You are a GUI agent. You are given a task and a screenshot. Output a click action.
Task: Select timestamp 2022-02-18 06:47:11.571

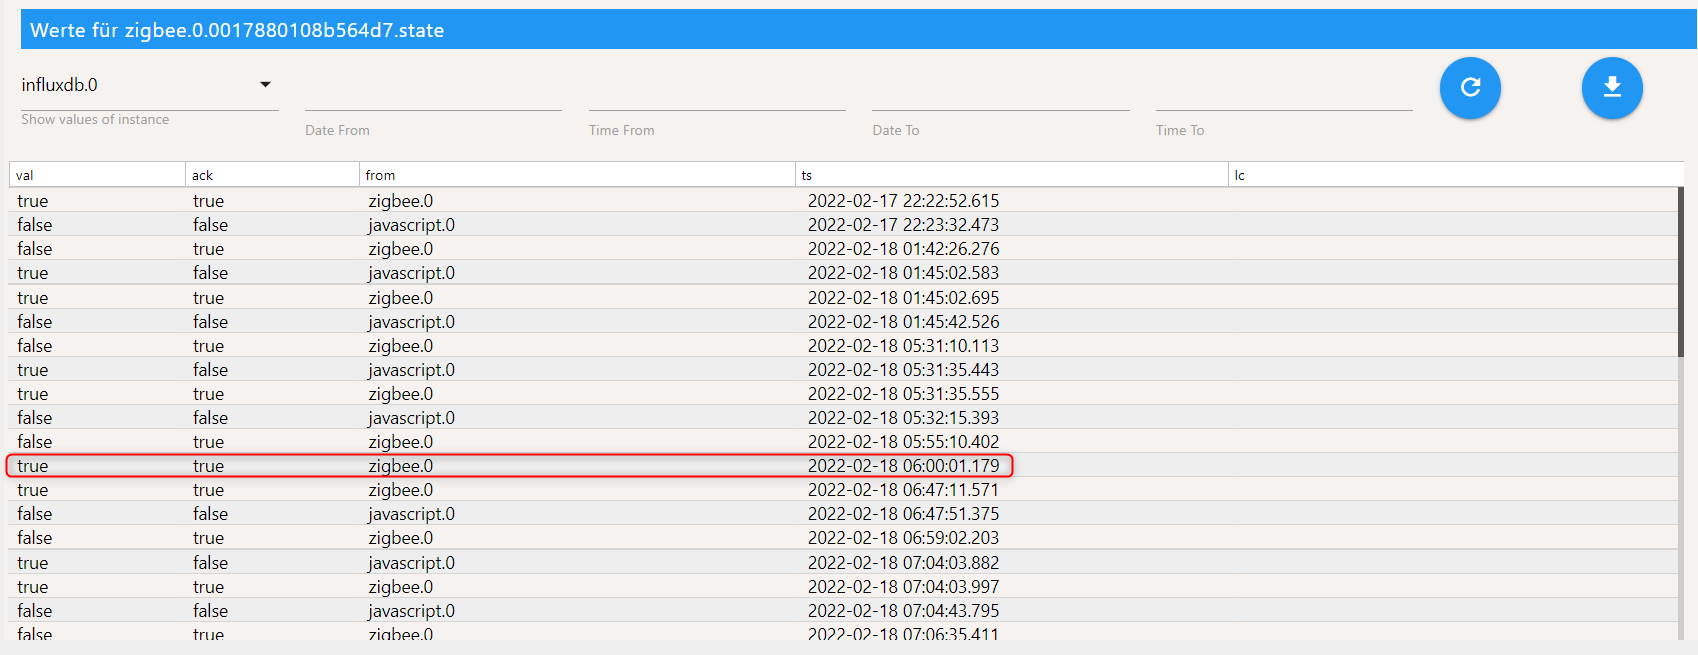point(903,490)
